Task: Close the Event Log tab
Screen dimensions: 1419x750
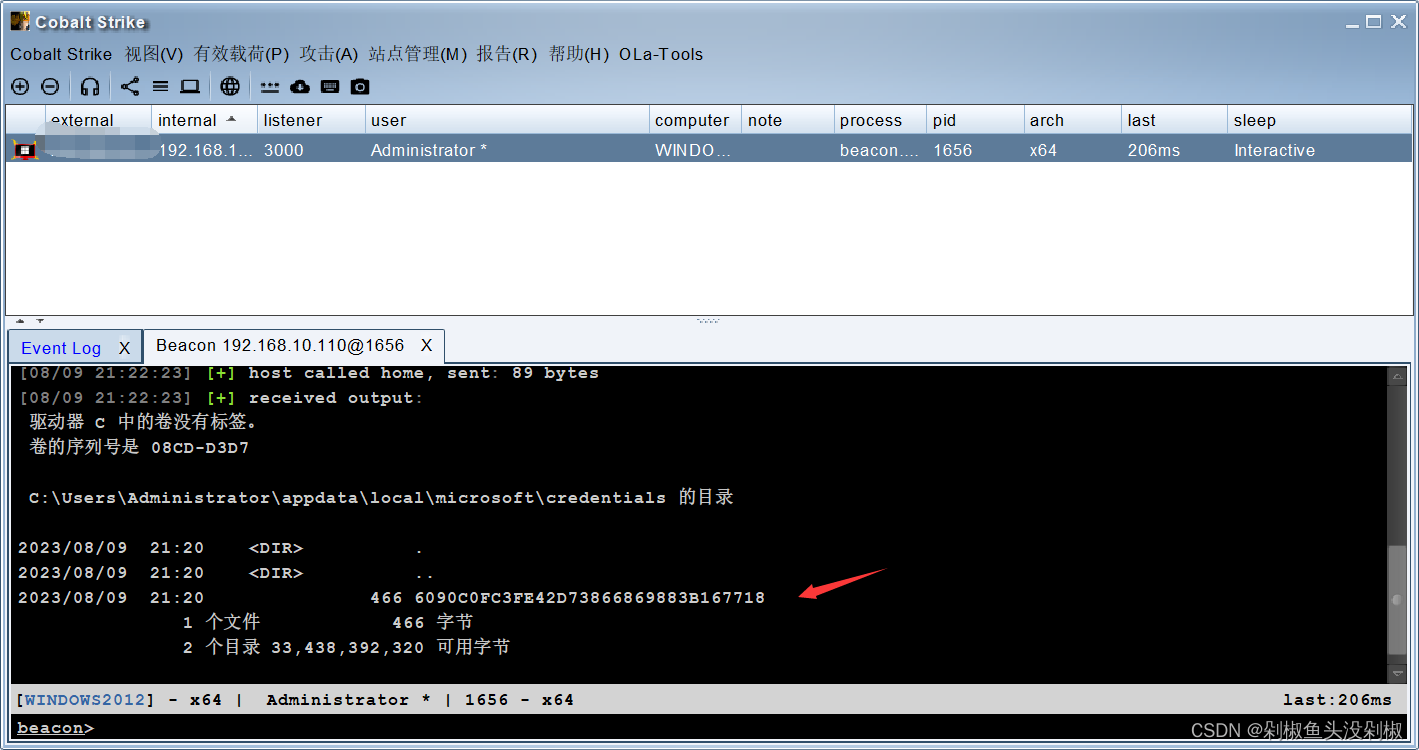Action: click(124, 348)
